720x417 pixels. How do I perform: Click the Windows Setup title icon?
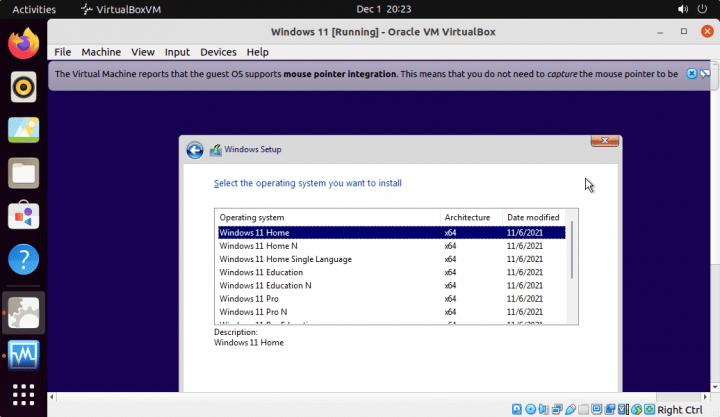pos(215,150)
